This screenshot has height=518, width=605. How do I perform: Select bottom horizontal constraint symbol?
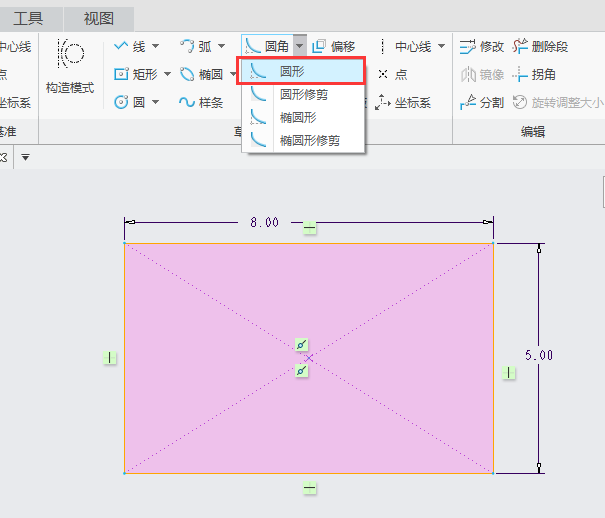point(309,488)
